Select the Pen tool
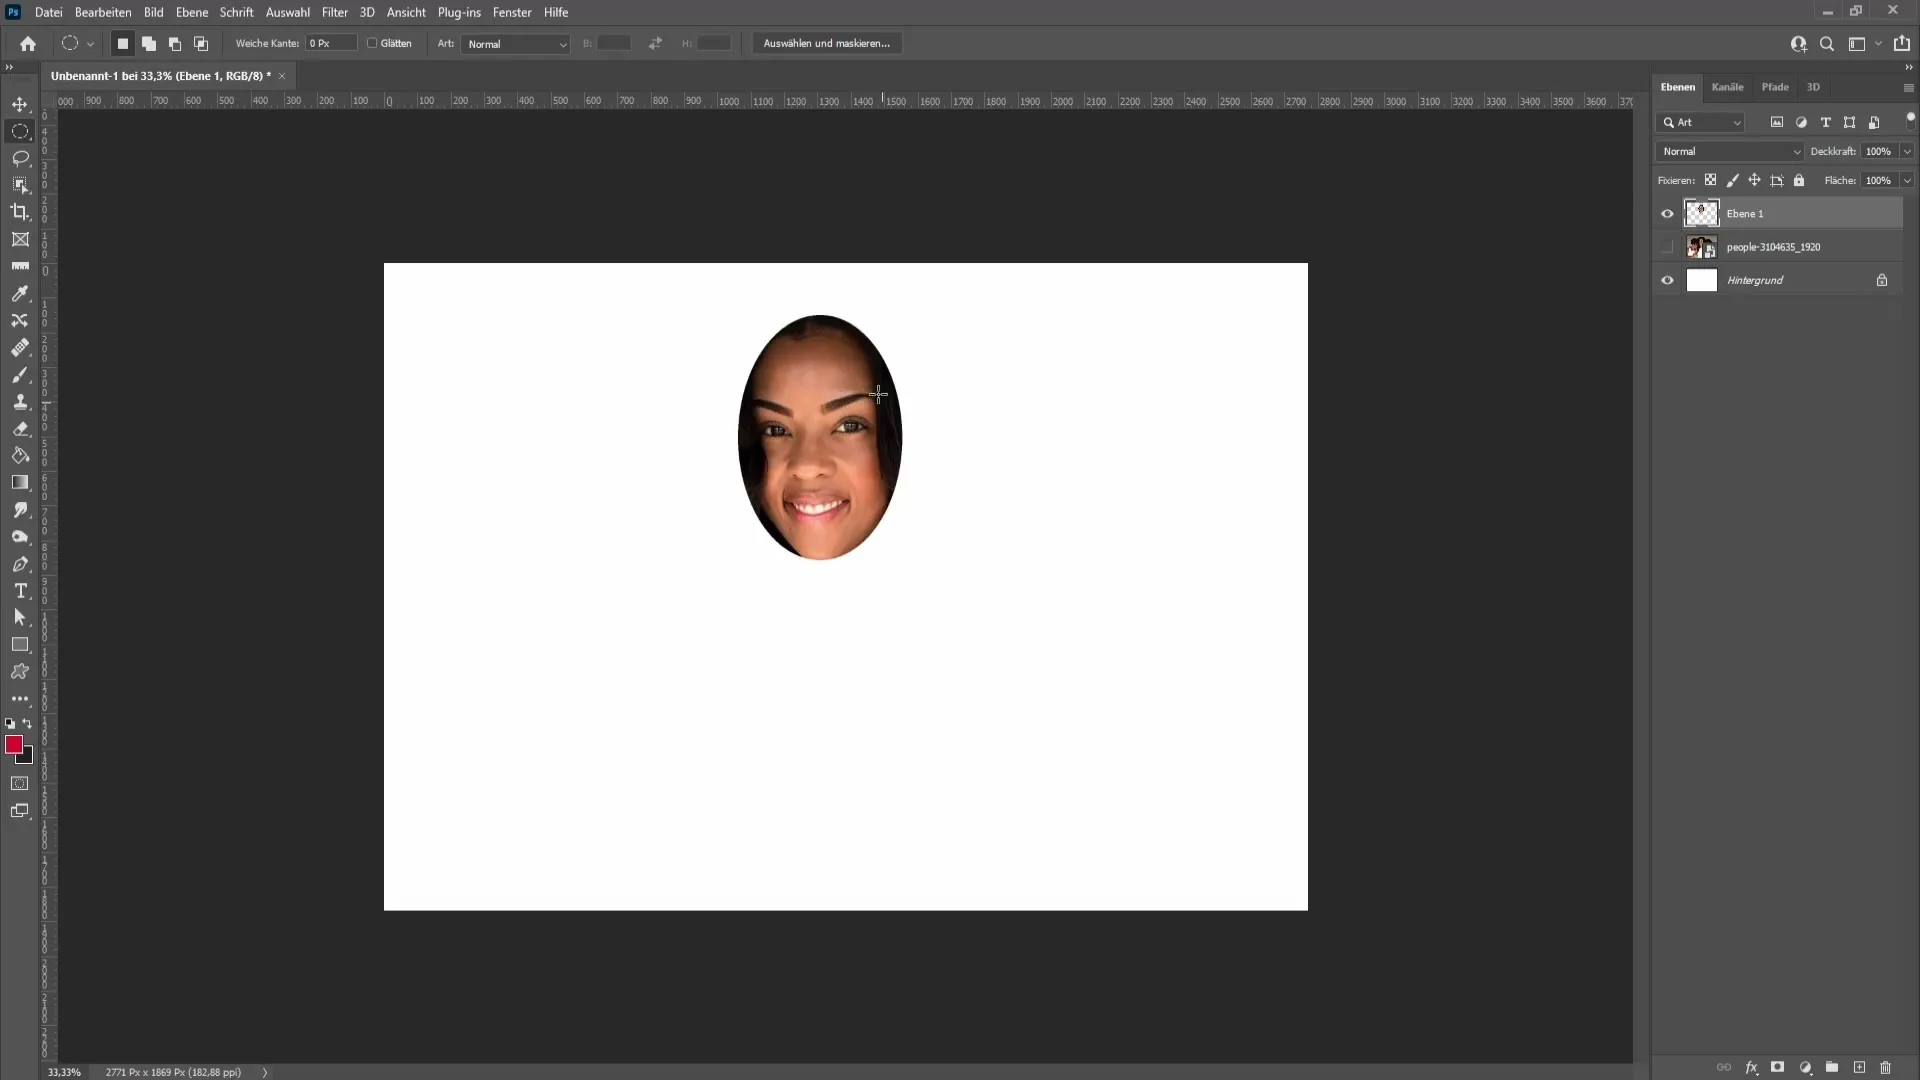The width and height of the screenshot is (1920, 1080). click(20, 564)
